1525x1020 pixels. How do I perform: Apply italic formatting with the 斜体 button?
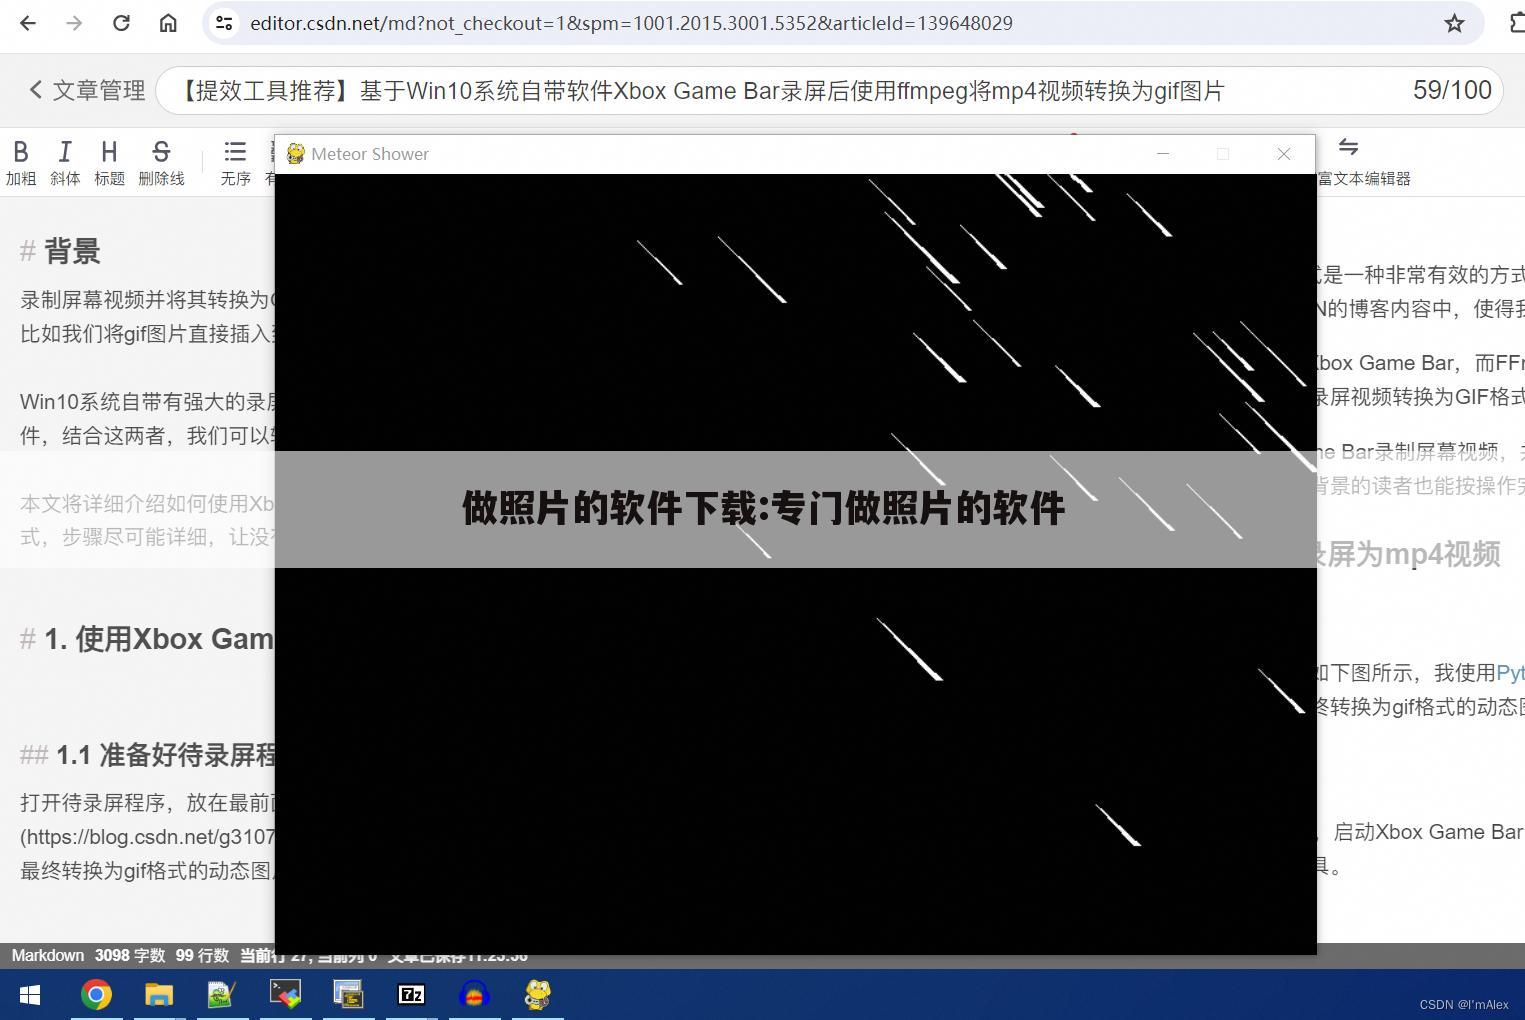pos(65,162)
